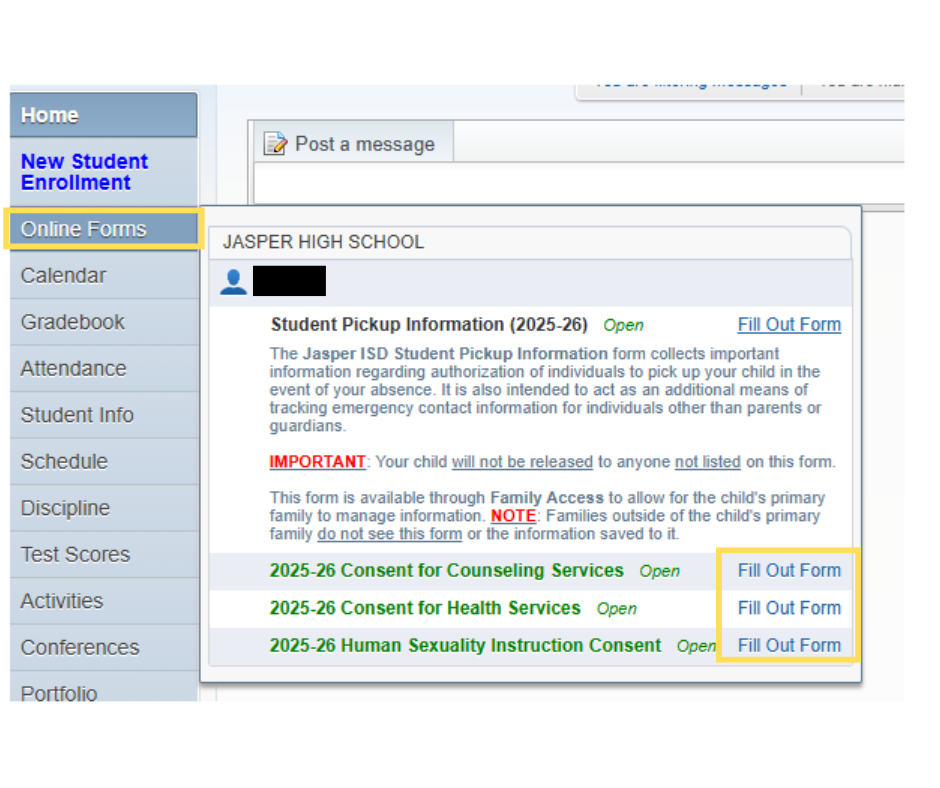The height and width of the screenshot is (788, 940).
Task: Click Open status beside Student Pickup Information
Action: [x=623, y=325]
